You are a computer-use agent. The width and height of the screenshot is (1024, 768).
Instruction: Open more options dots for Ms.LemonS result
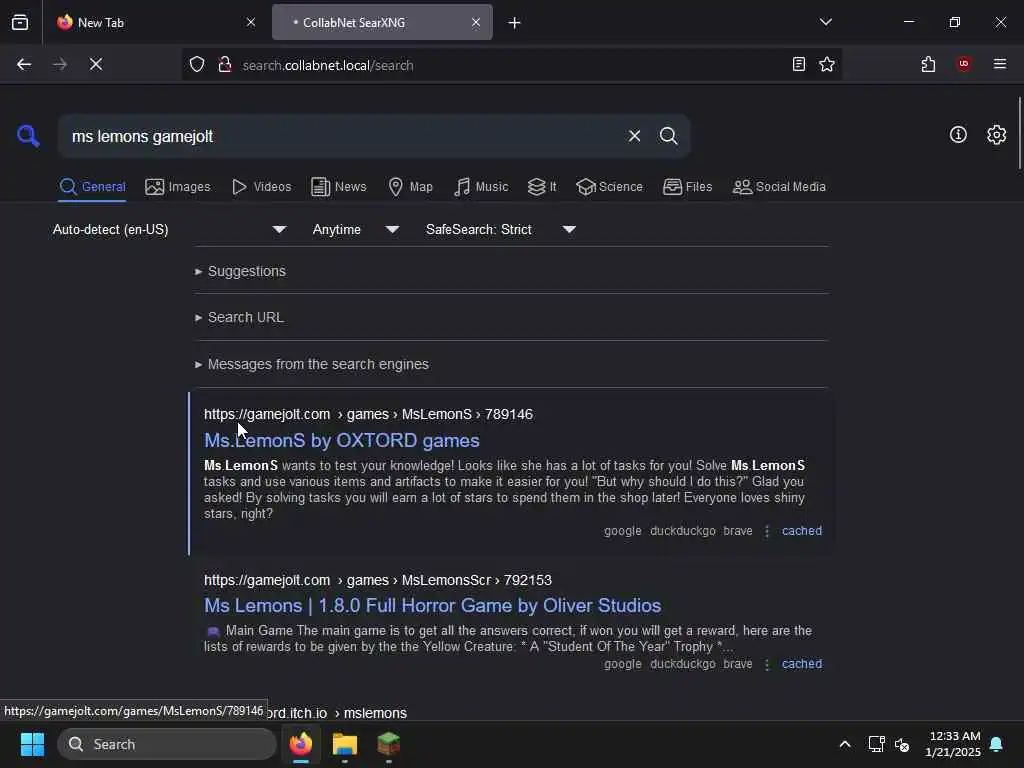pyautogui.click(x=767, y=531)
